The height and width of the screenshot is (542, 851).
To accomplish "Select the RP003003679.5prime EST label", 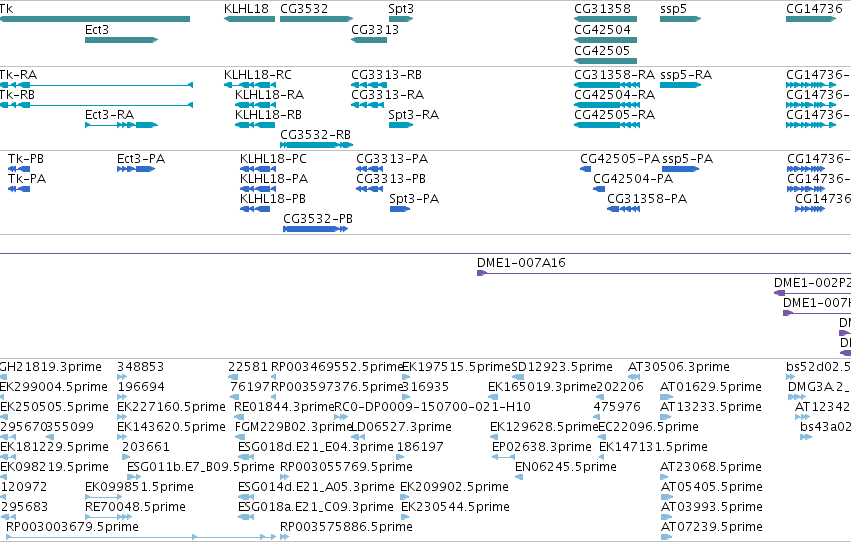I will [72, 528].
